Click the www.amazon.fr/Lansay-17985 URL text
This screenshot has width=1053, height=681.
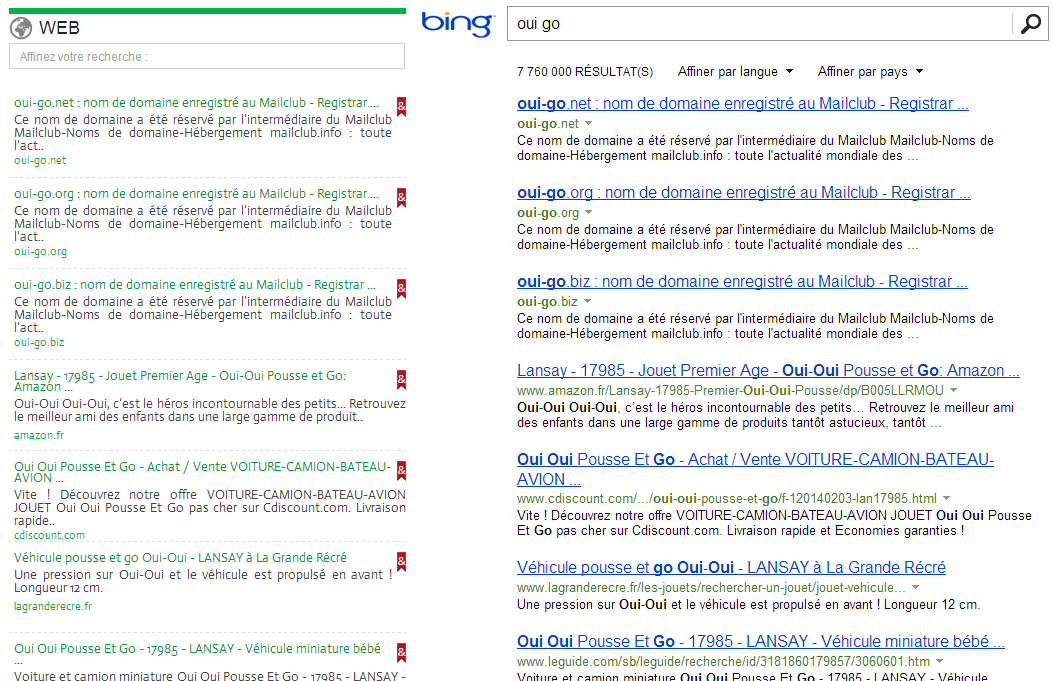pos(730,391)
